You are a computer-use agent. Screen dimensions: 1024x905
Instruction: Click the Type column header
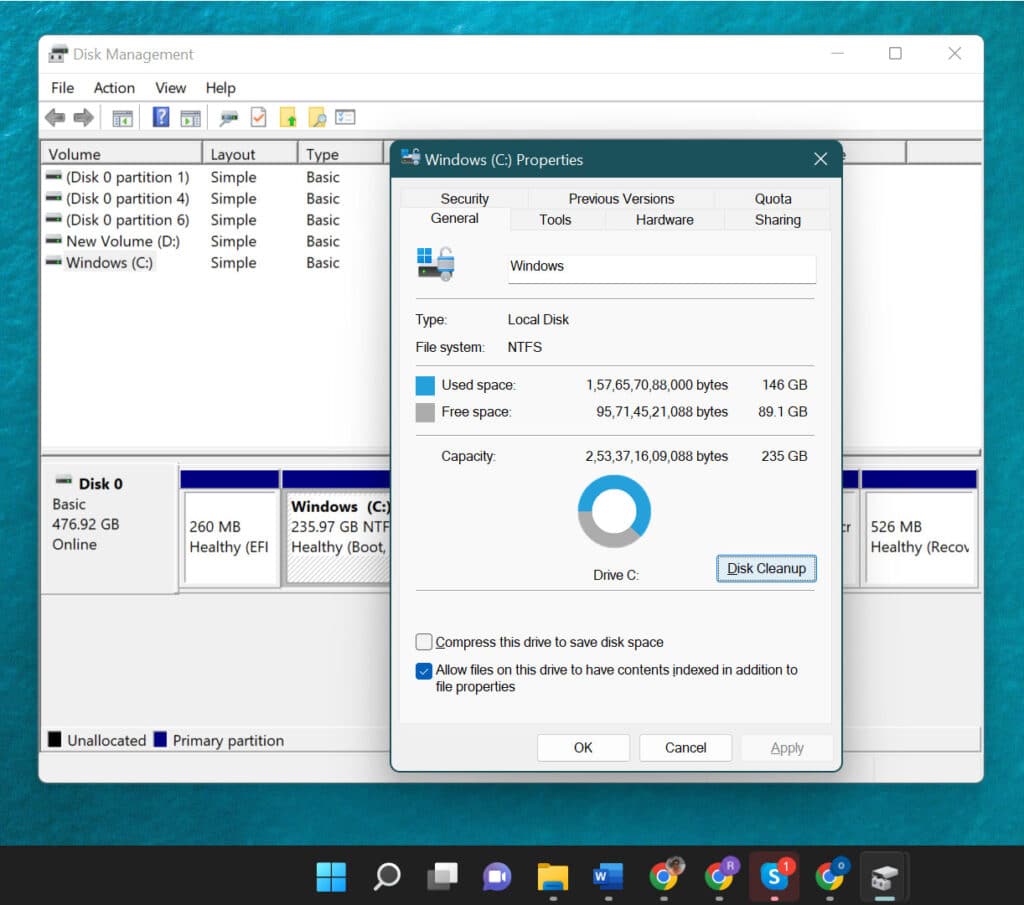[341, 154]
